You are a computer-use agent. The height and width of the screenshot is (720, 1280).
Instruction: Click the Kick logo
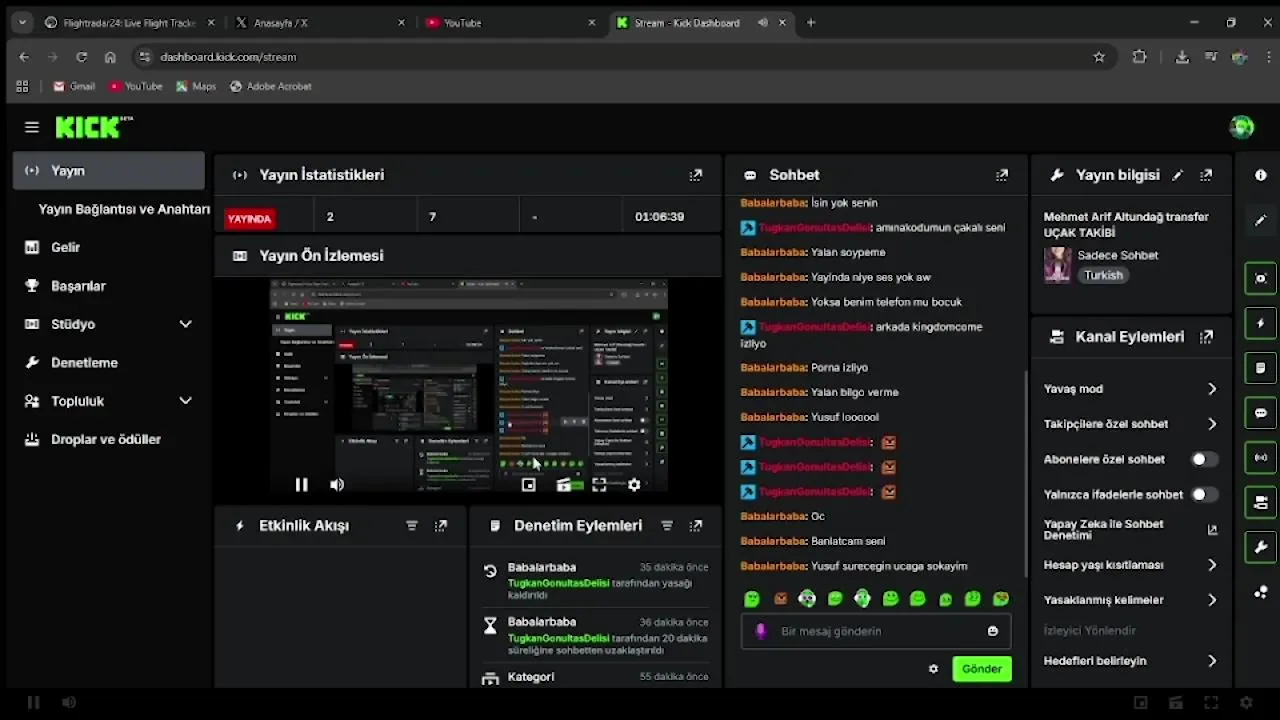coord(94,127)
